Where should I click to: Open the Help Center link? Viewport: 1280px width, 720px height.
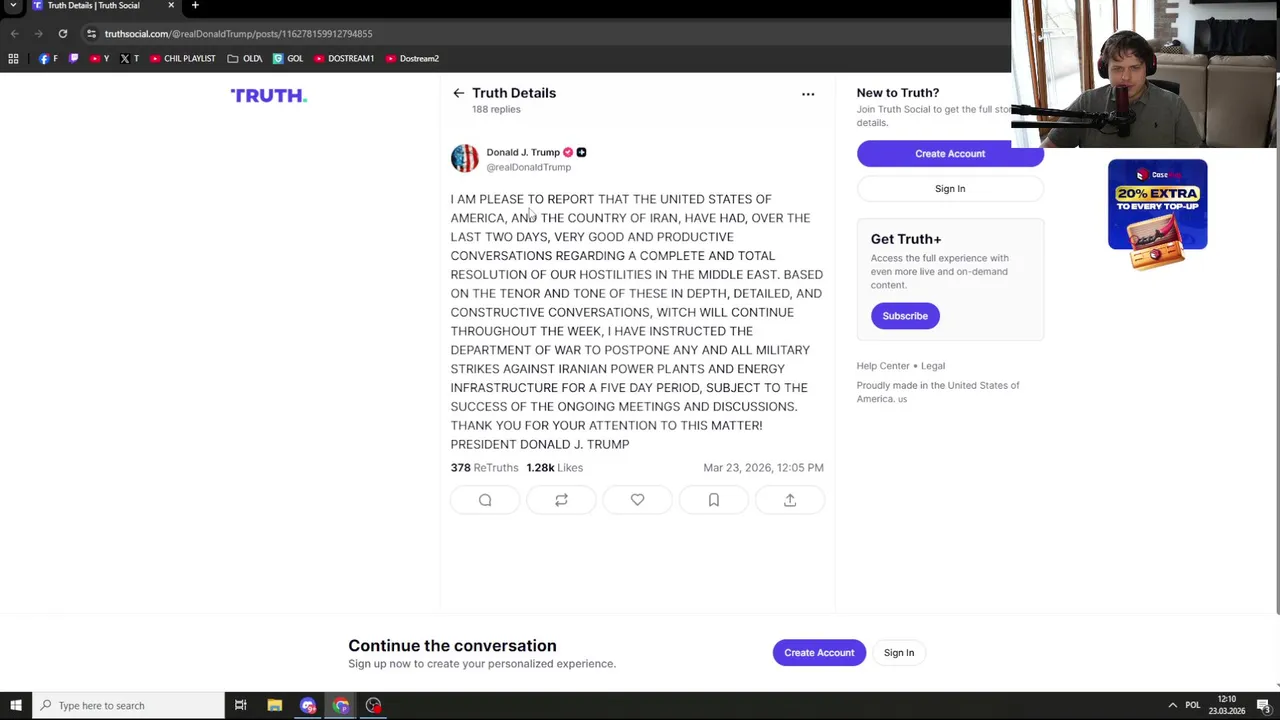pyautogui.click(x=883, y=366)
